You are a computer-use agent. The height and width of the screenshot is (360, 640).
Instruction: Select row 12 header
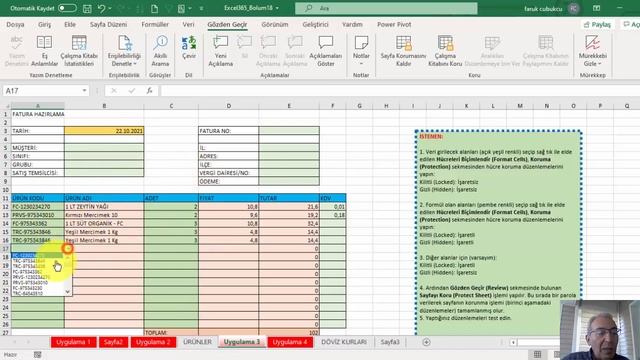(x=5, y=207)
